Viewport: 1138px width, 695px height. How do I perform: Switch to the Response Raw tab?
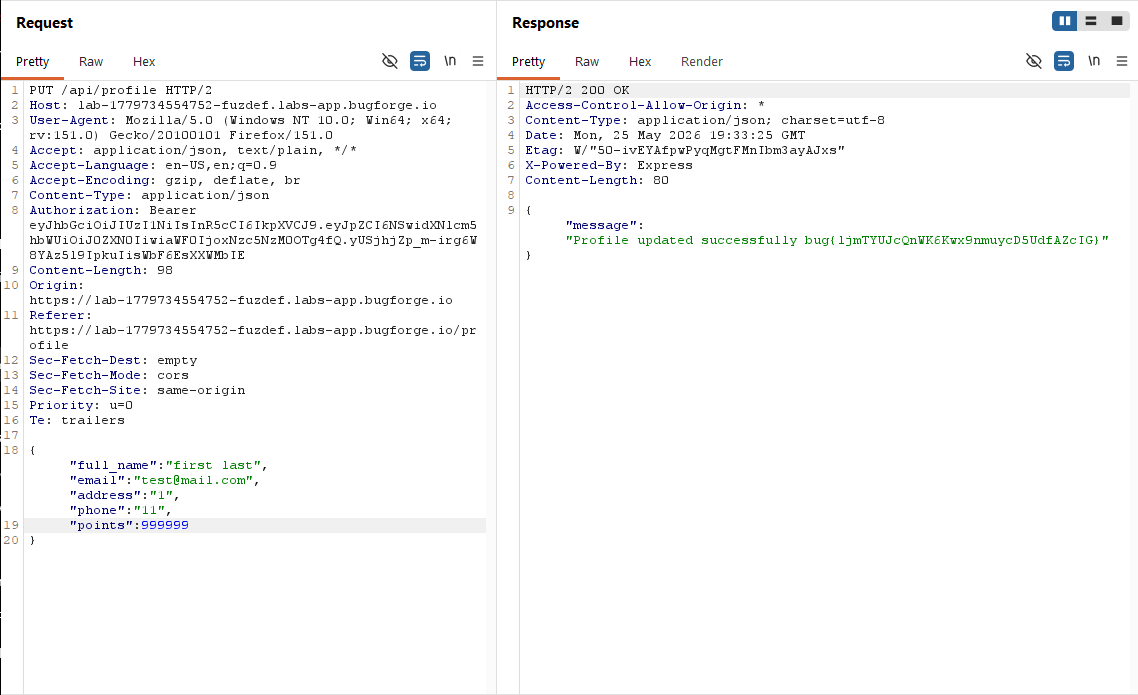point(586,62)
